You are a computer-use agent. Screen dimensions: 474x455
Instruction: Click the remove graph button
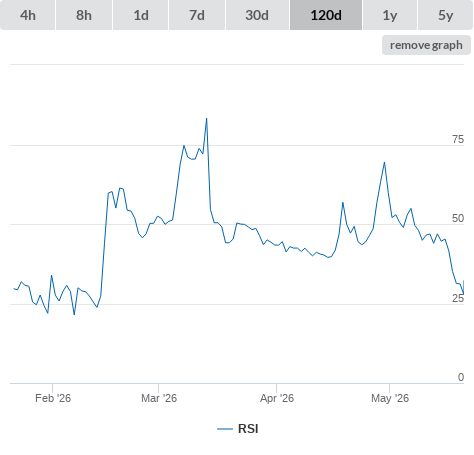[x=426, y=45]
